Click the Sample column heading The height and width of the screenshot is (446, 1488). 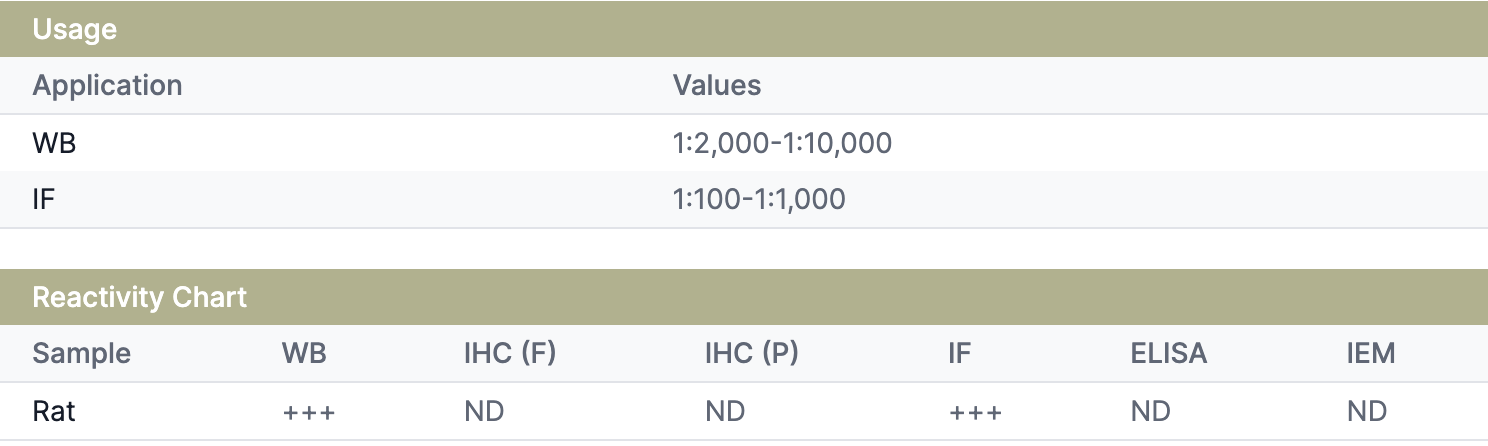[82, 354]
